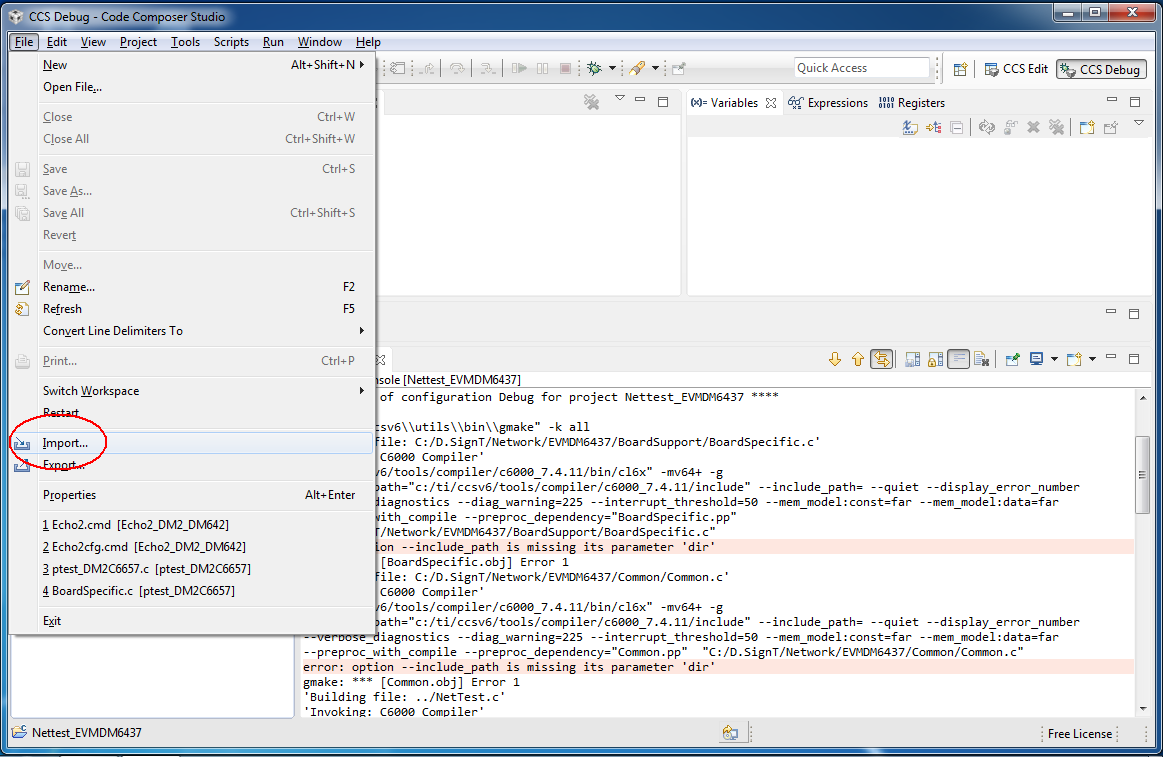The width and height of the screenshot is (1163, 757).
Task: Select the Registers tab
Action: click(x=912, y=103)
